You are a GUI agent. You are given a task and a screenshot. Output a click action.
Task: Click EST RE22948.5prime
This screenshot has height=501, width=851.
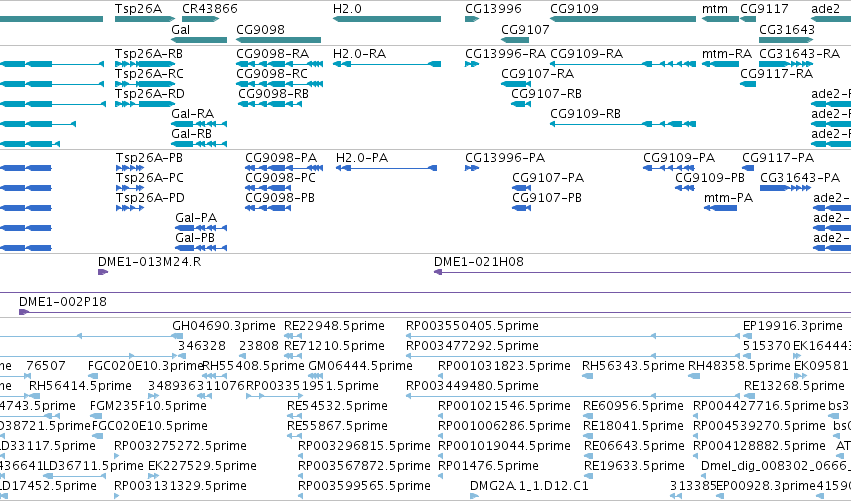[334, 326]
